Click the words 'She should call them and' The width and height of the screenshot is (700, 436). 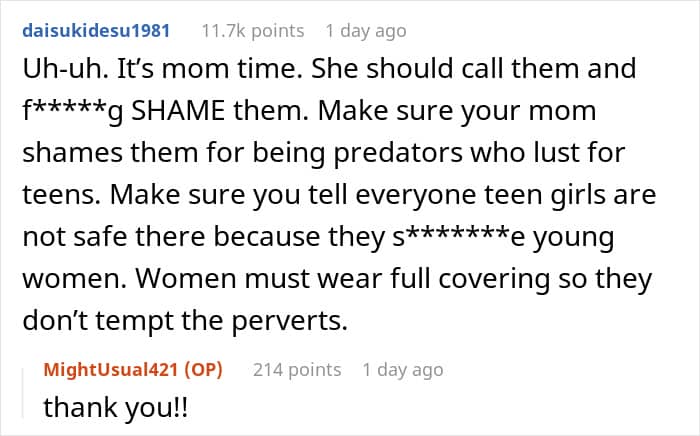click(474, 69)
